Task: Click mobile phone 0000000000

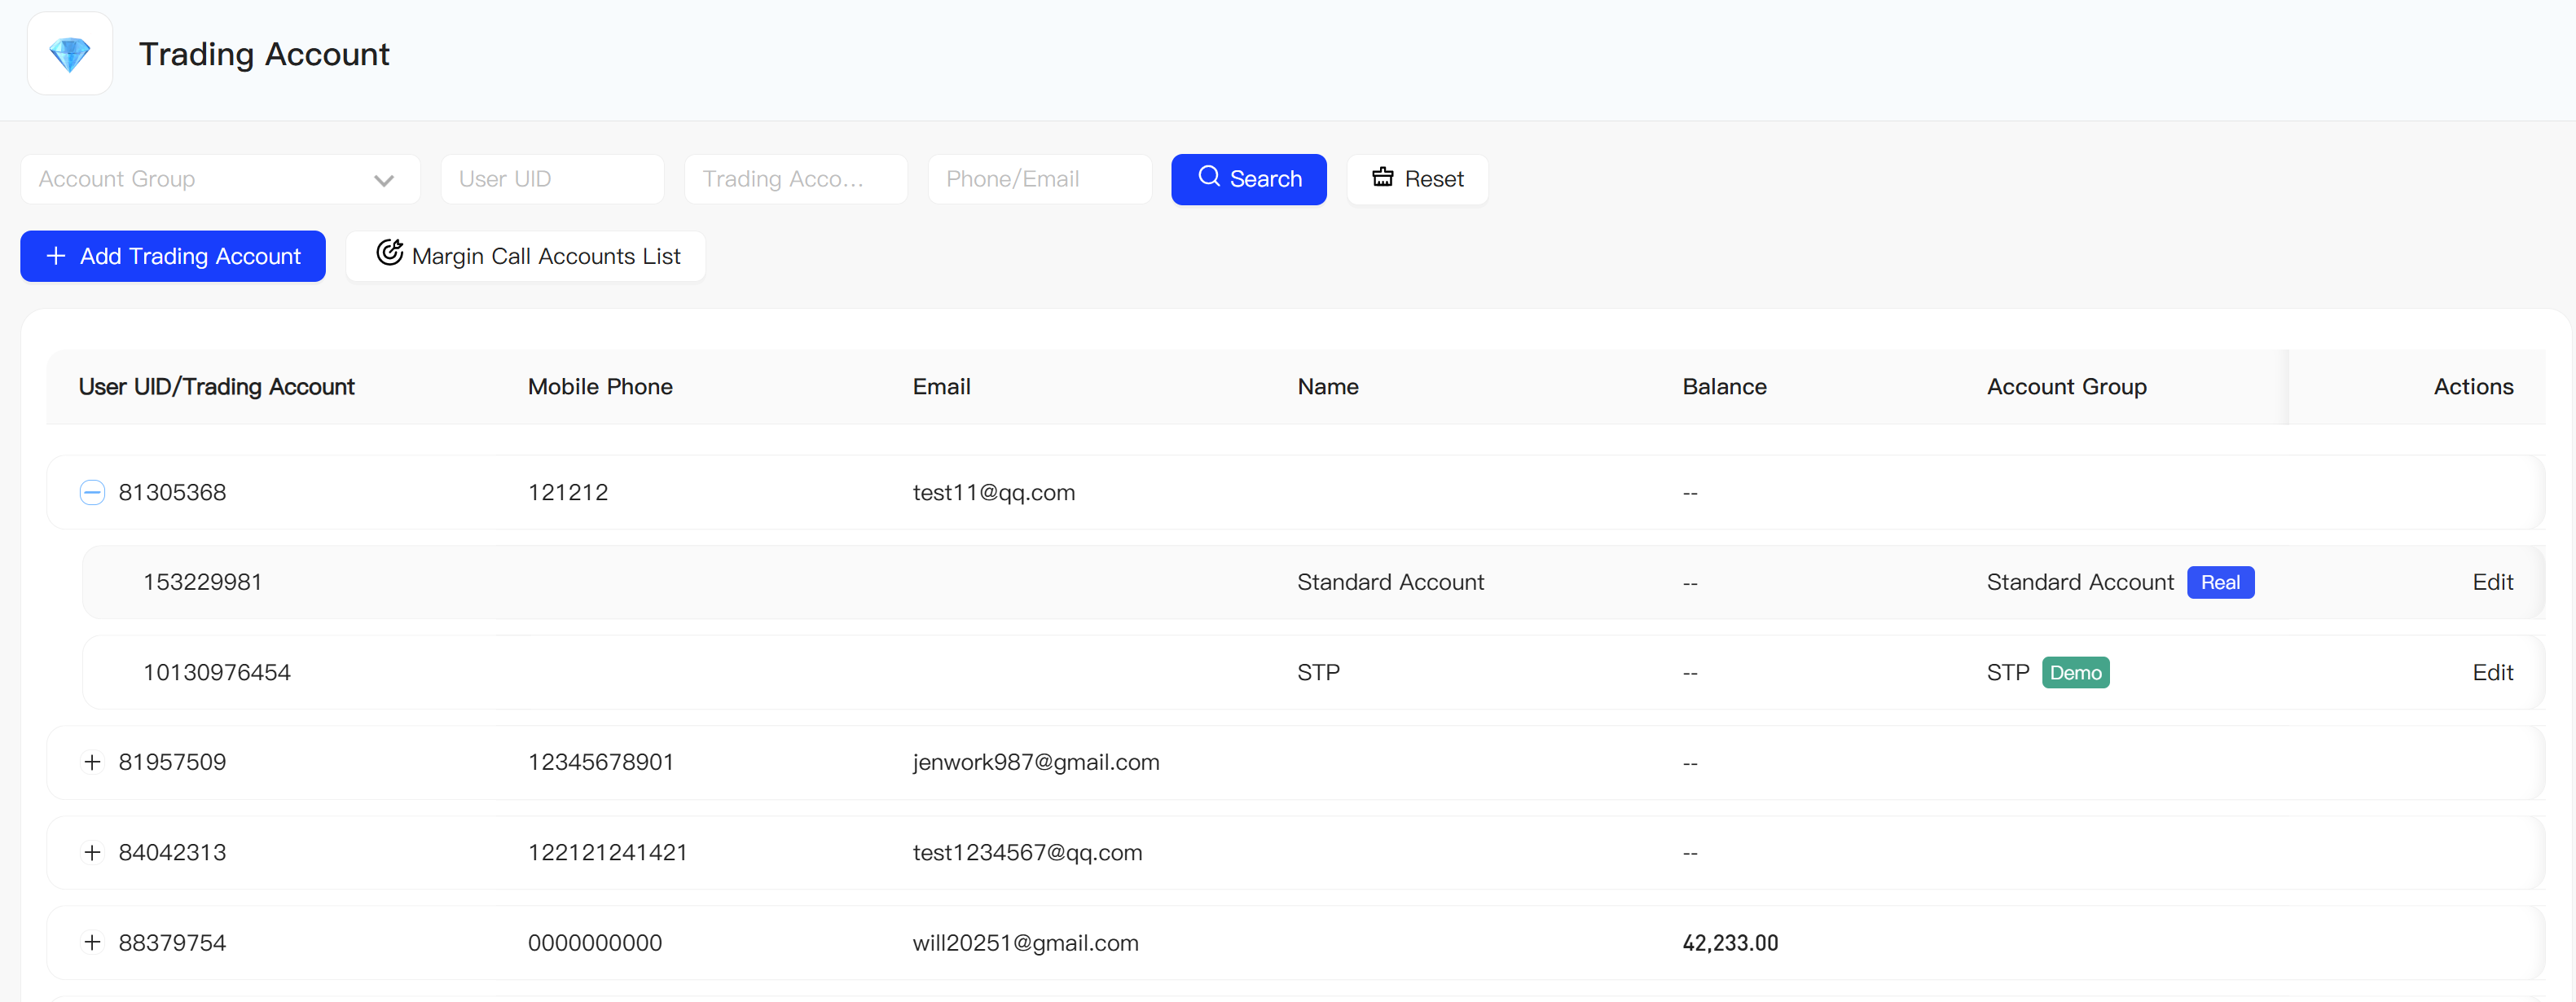Action: [x=595, y=942]
